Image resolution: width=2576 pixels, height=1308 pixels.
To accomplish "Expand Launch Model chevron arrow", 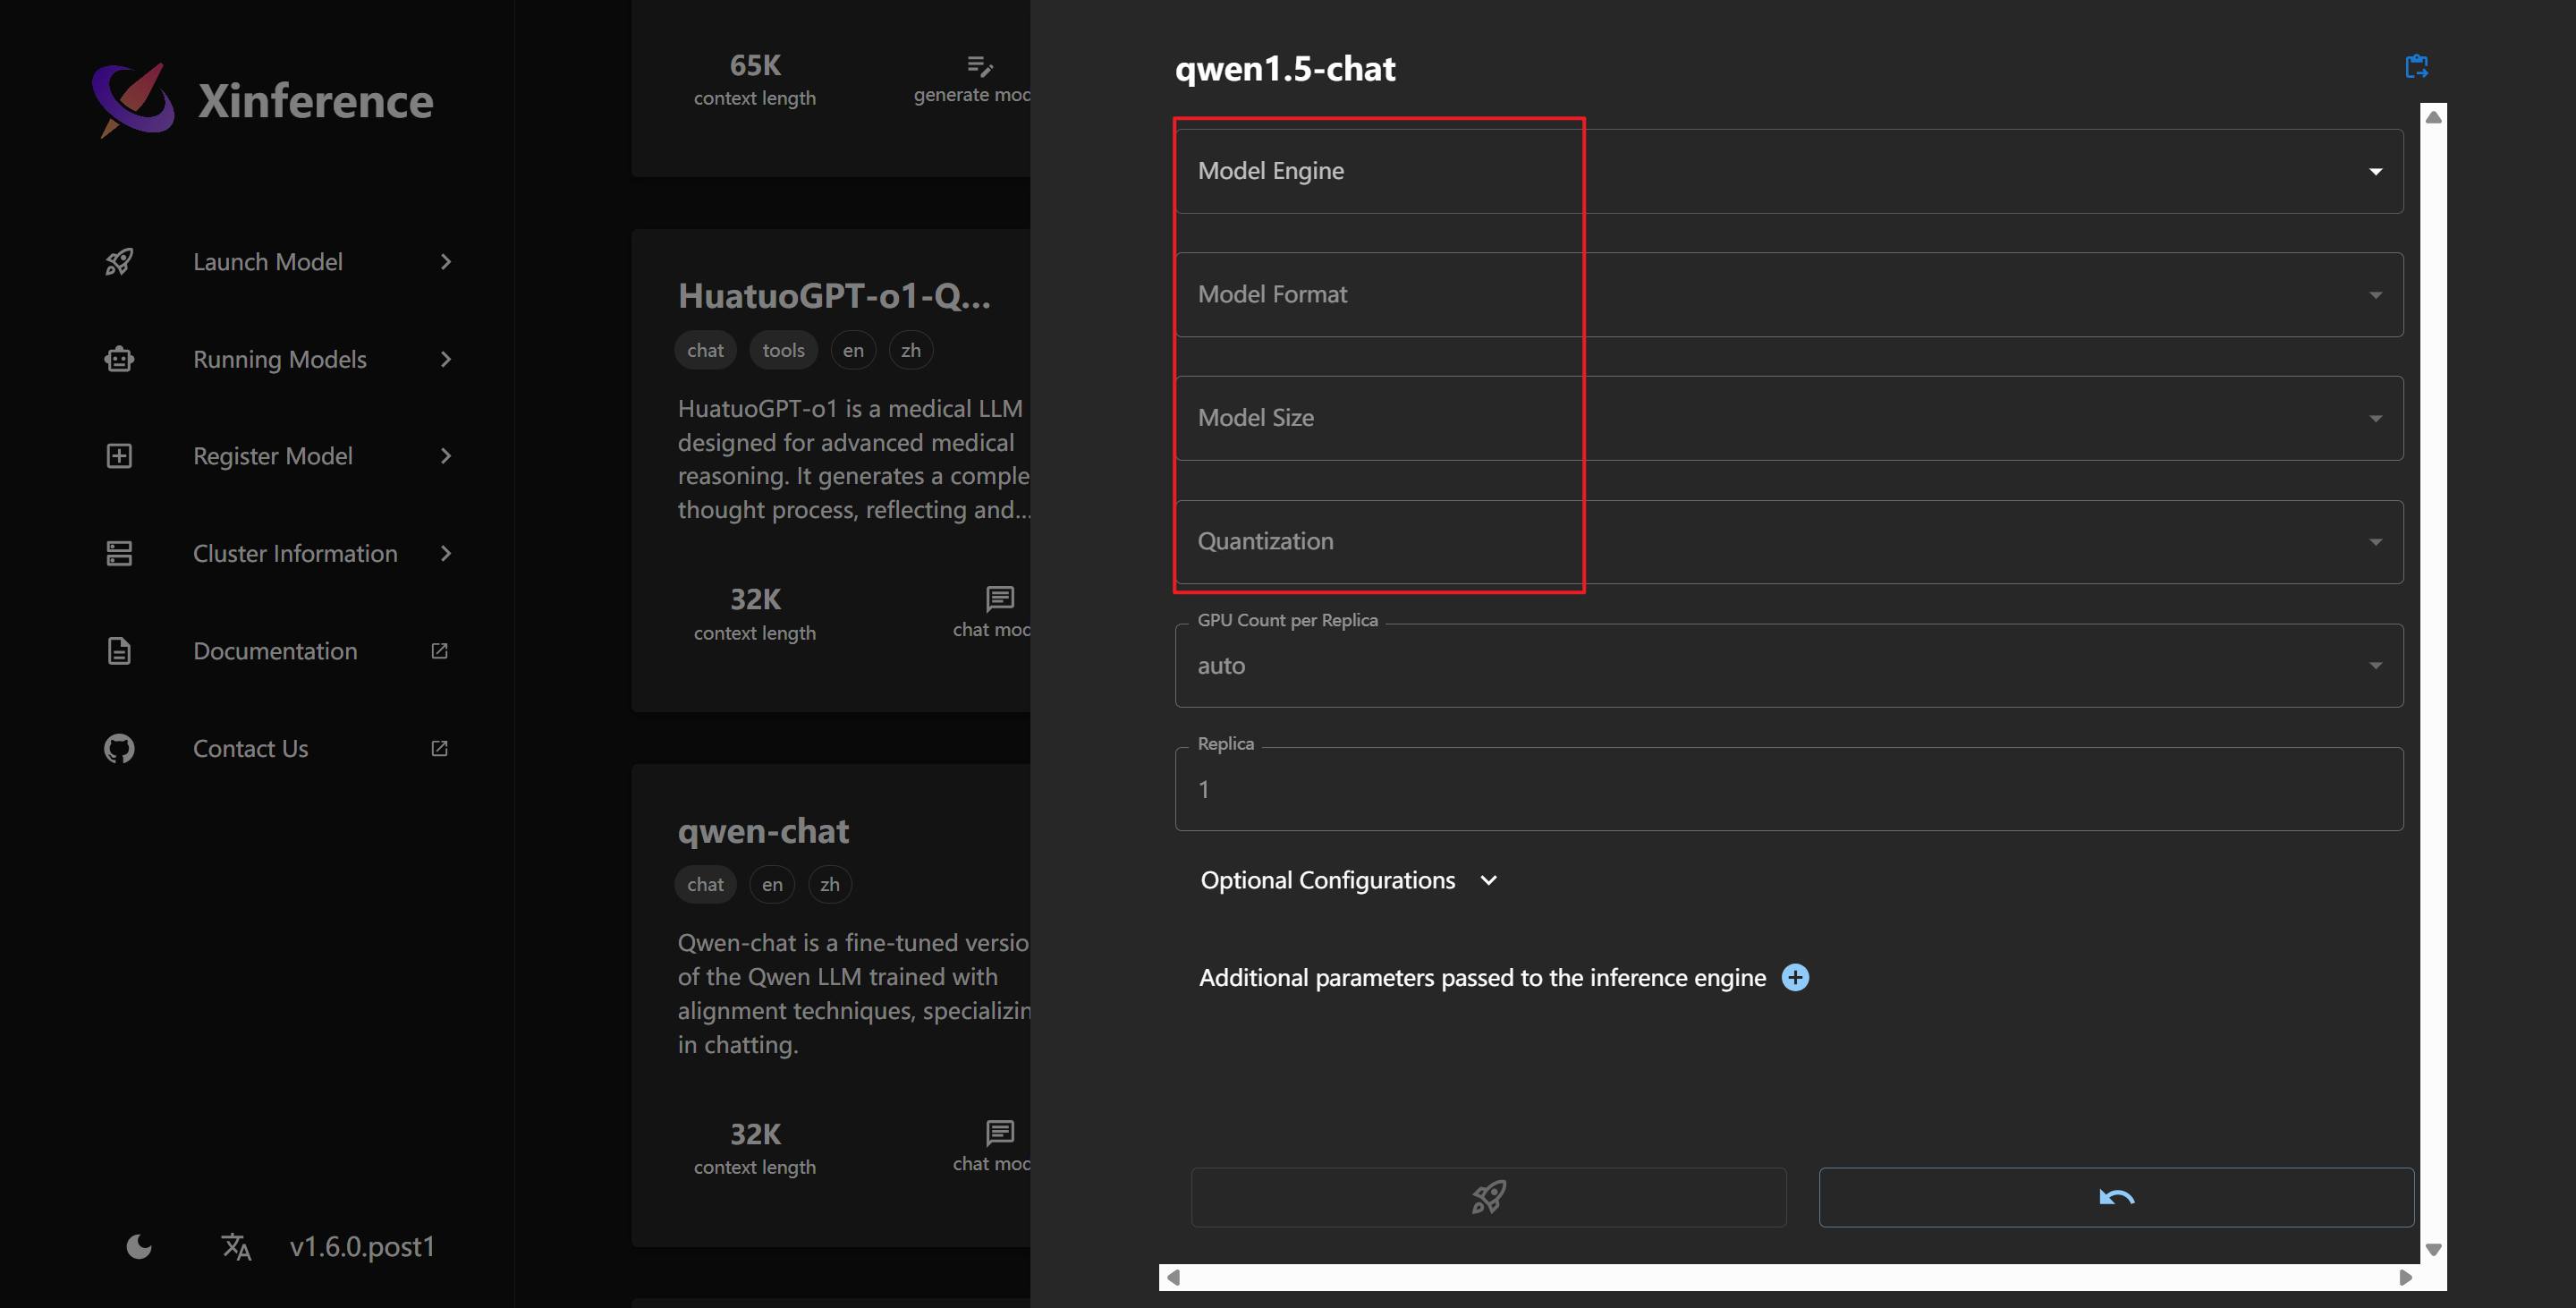I will click(x=446, y=262).
